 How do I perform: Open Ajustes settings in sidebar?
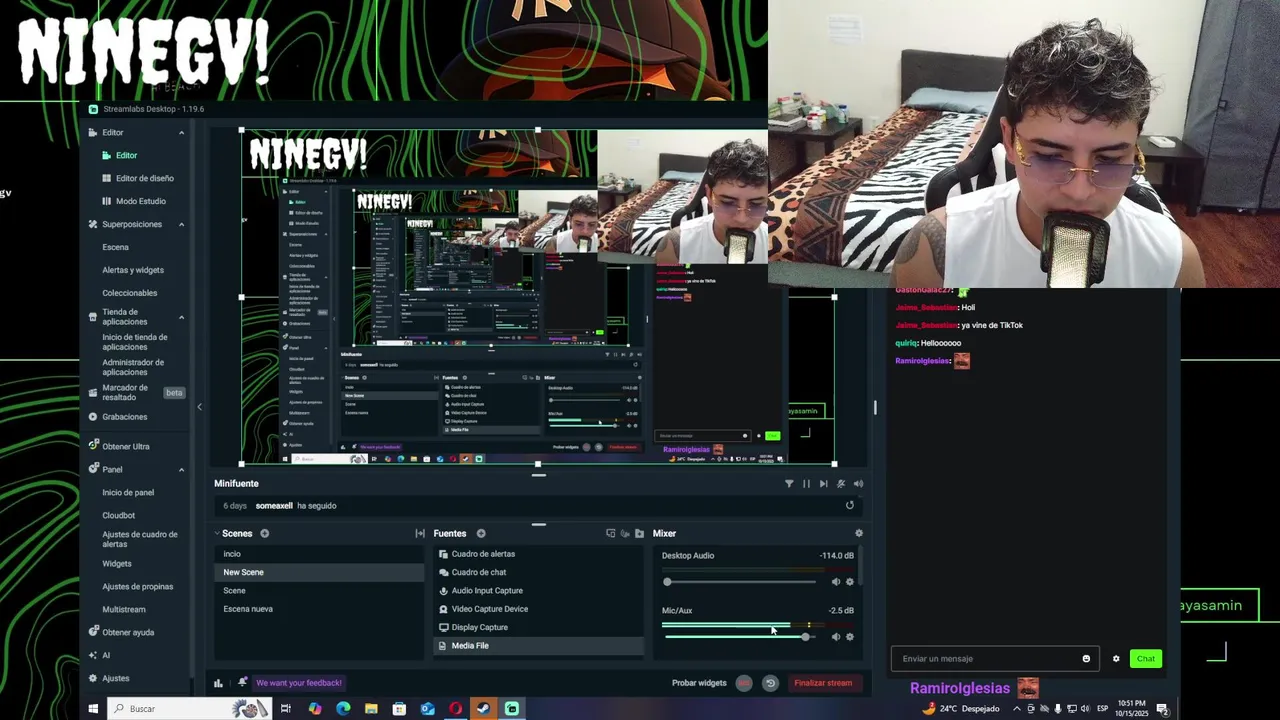click(115, 678)
